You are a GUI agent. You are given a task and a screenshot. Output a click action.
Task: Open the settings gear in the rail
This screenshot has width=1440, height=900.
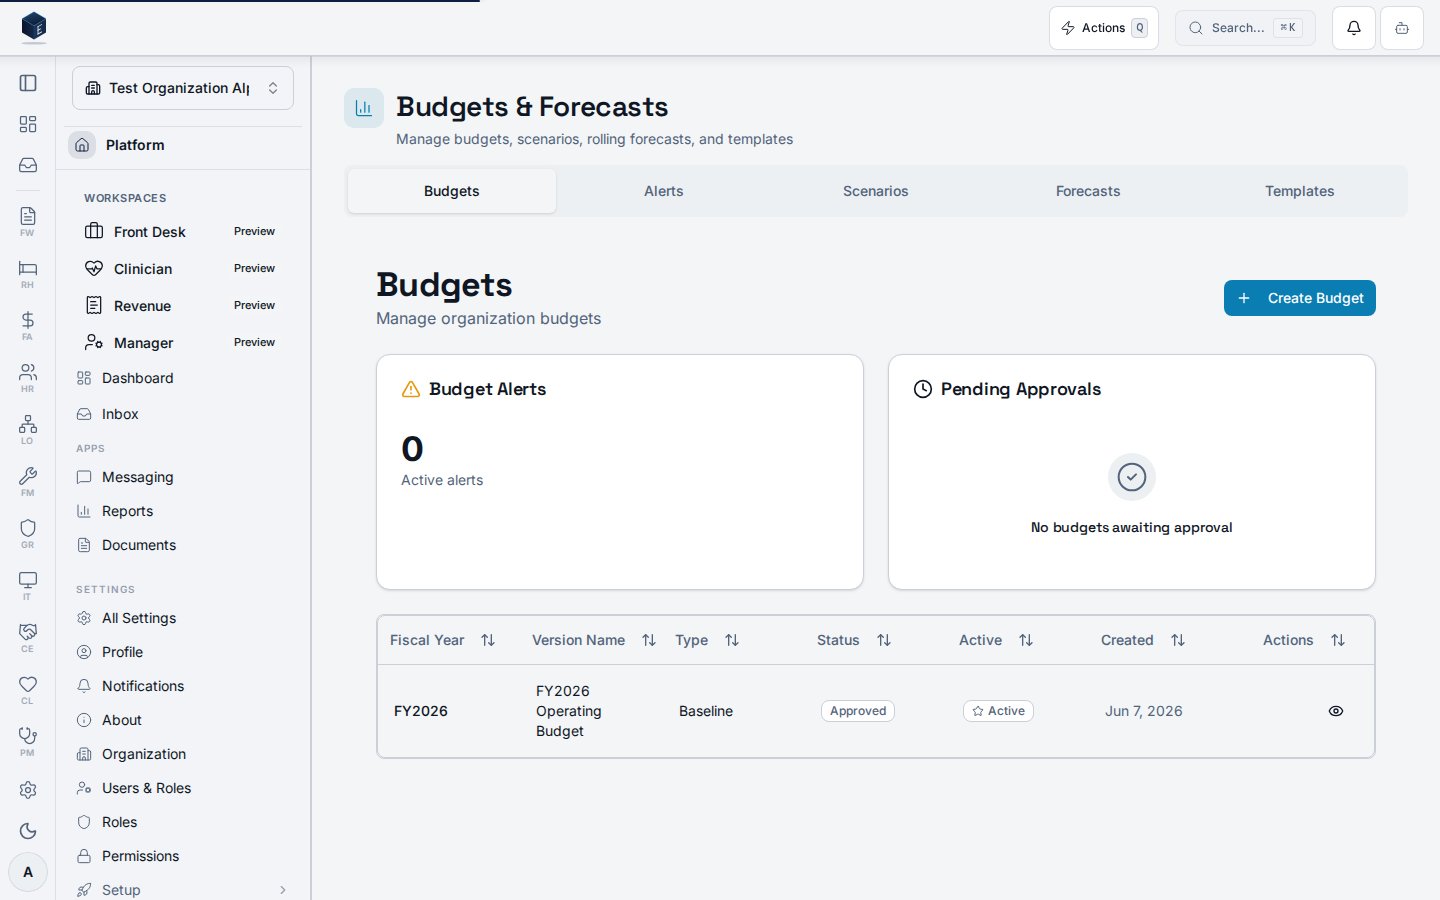pyautogui.click(x=28, y=790)
